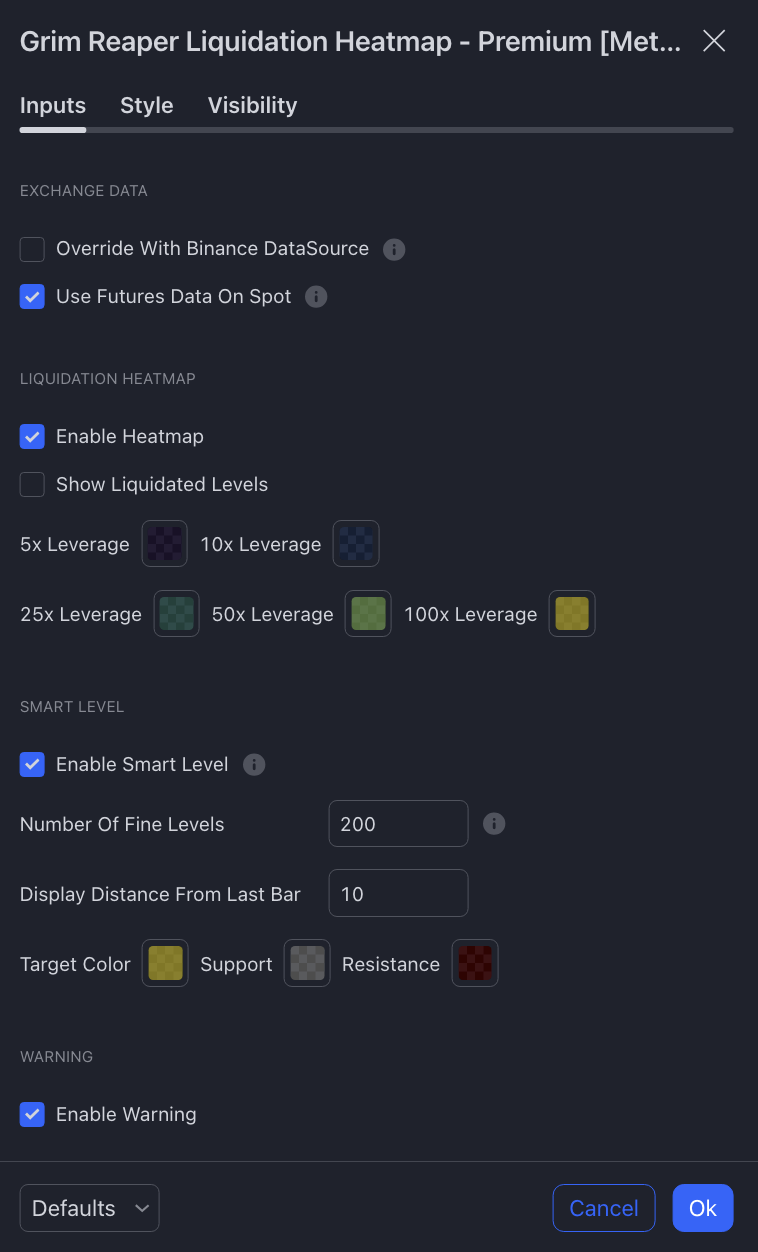Click info icon beside Enable Smart Level
This screenshot has height=1252, width=758.
click(254, 765)
